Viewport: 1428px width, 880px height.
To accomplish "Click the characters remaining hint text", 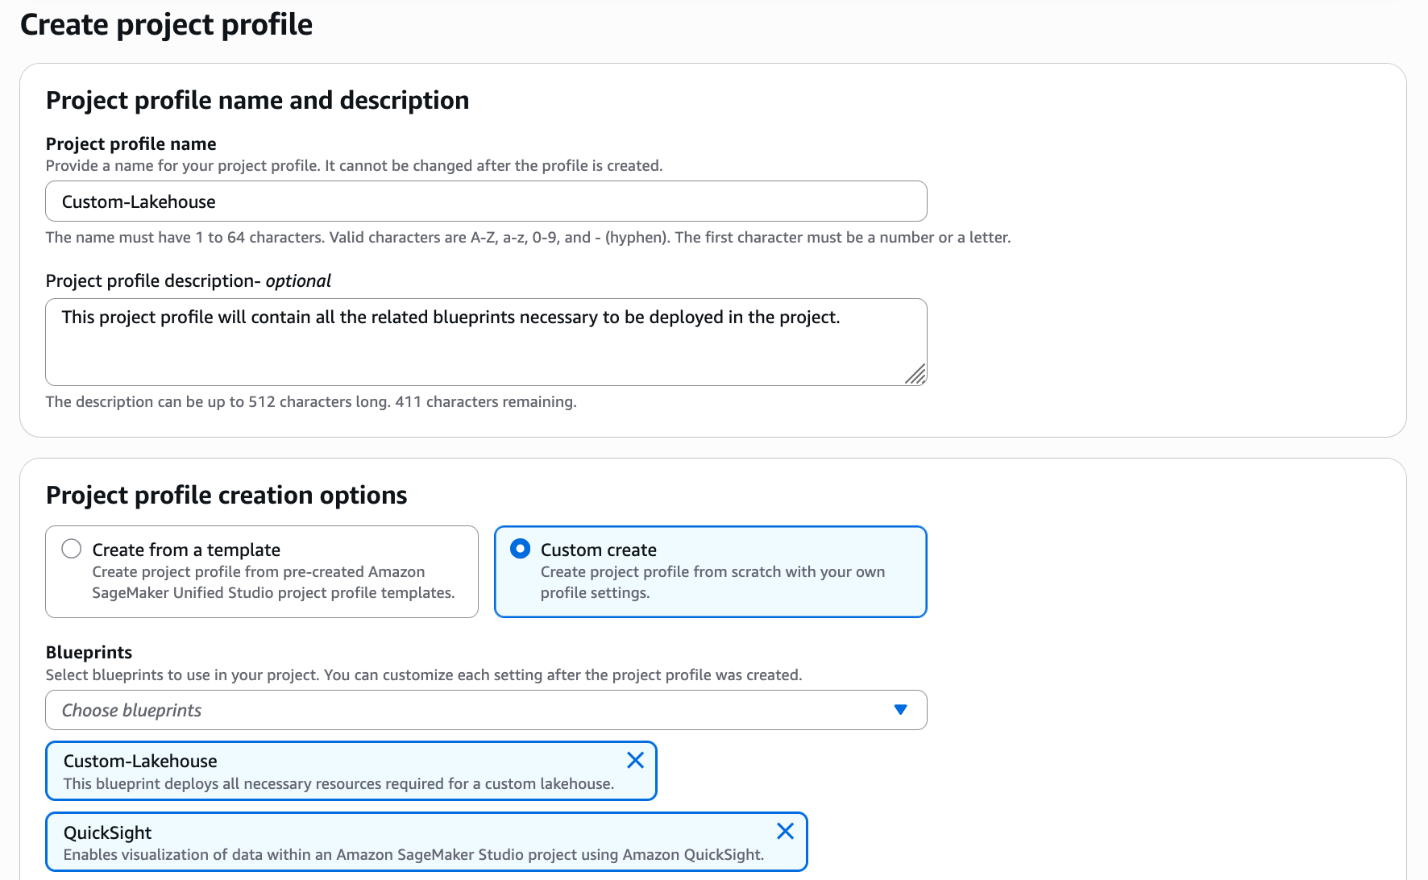I will 311,402.
